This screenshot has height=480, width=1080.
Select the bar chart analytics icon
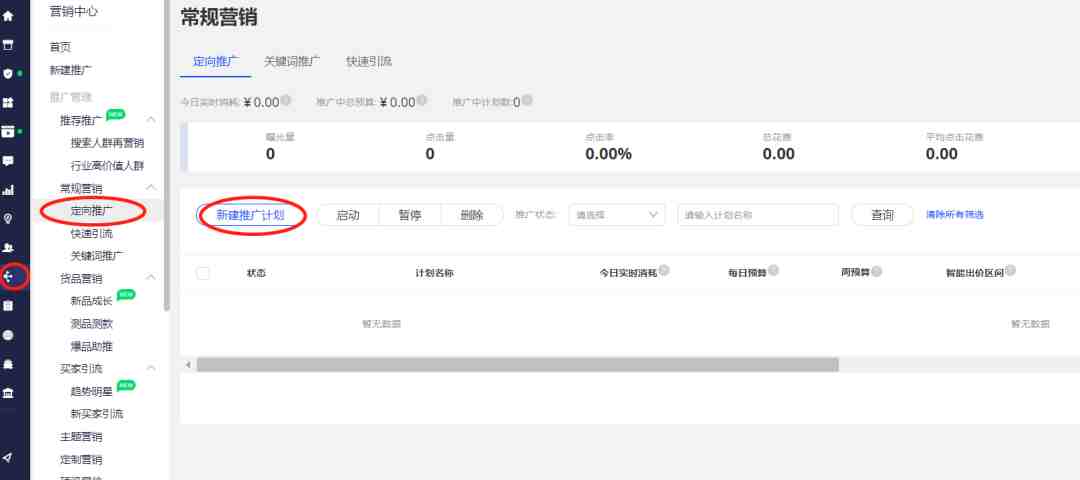pyautogui.click(x=8, y=190)
